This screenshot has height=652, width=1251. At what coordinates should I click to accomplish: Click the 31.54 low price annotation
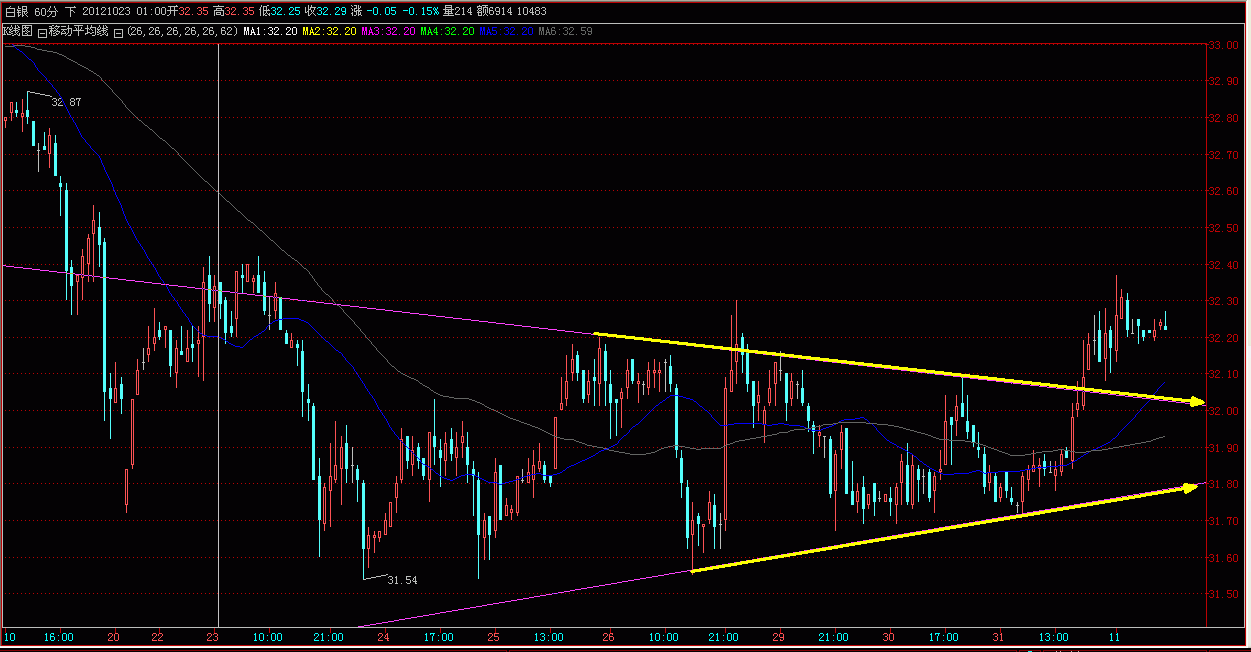click(x=402, y=580)
